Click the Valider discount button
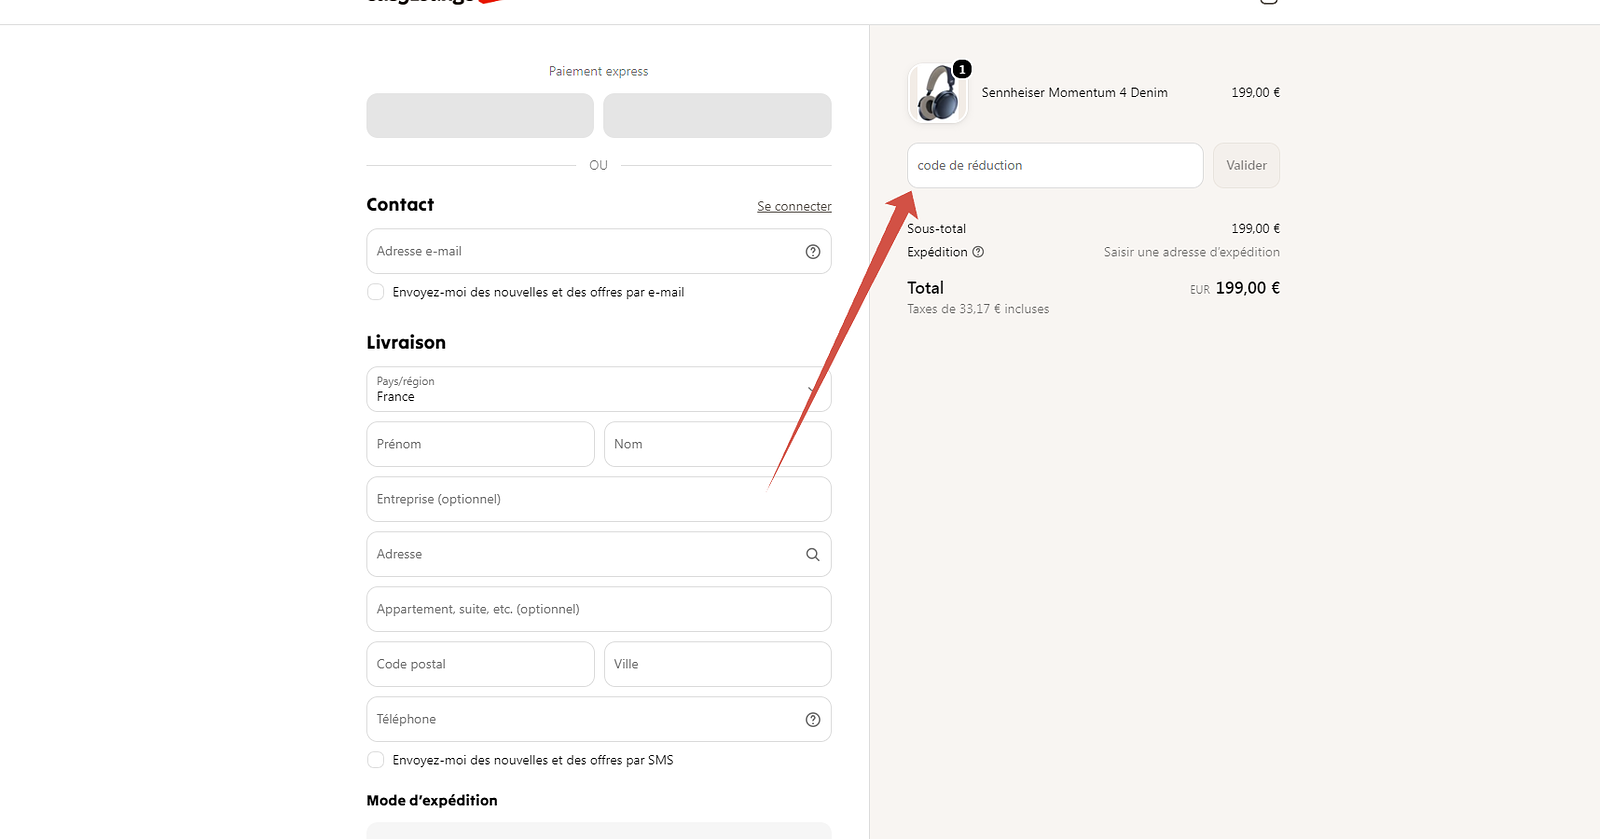Viewport: 1600px width, 839px height. (1246, 165)
